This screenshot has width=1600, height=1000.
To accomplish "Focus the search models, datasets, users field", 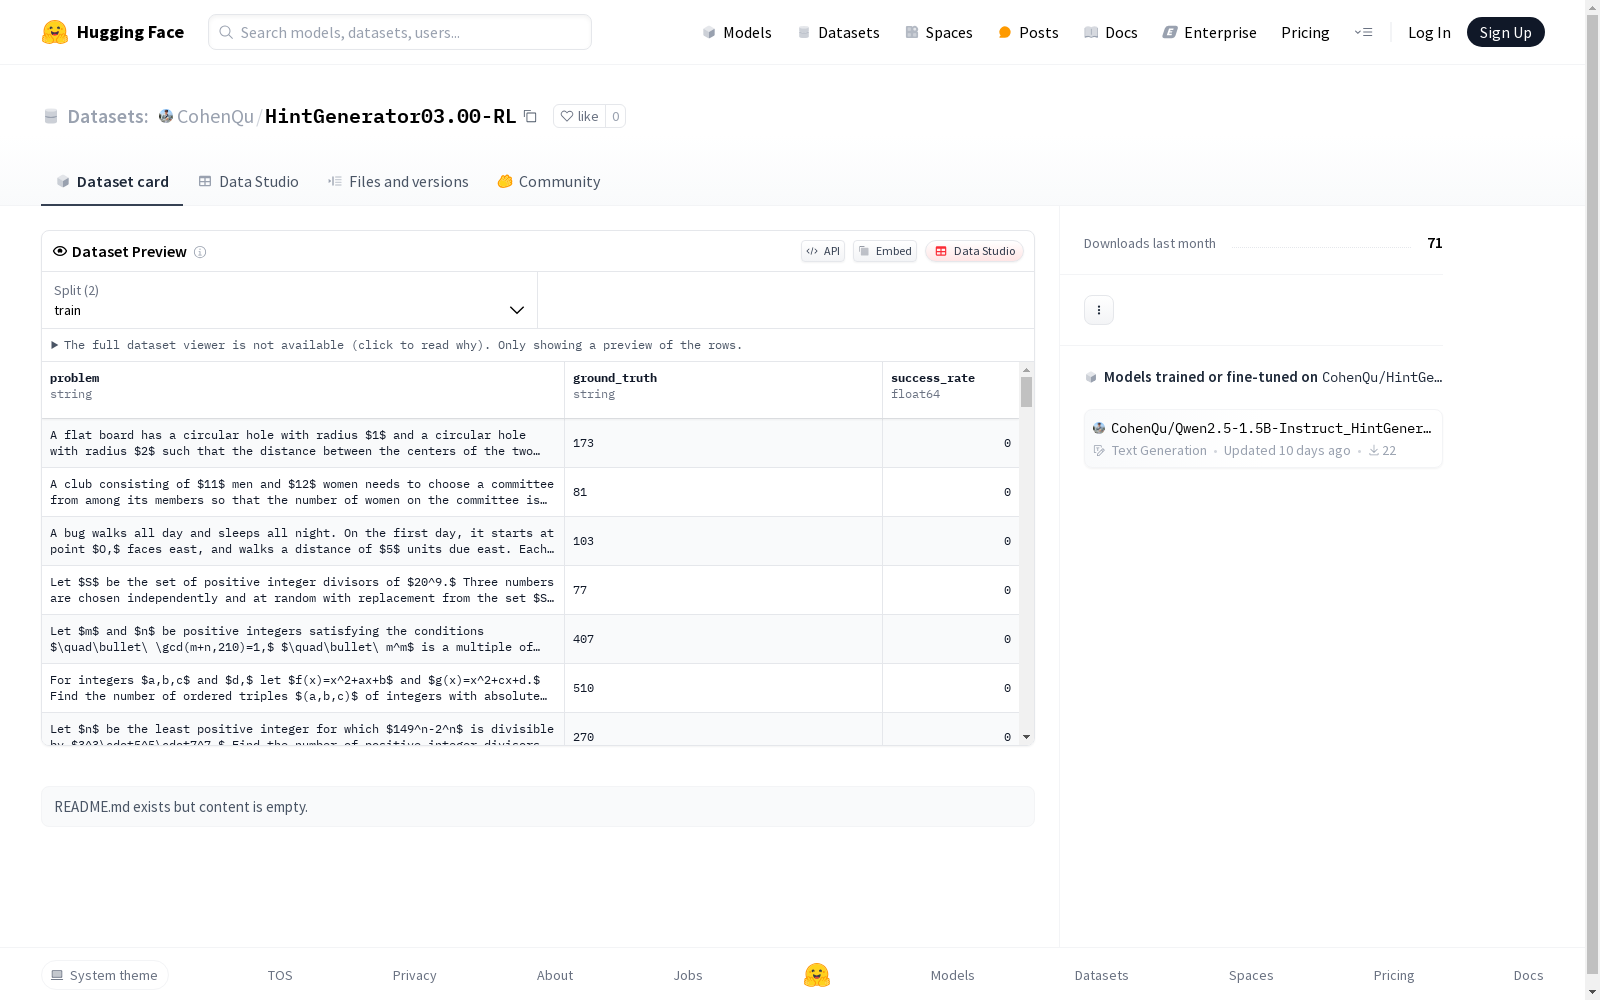I will pos(400,32).
